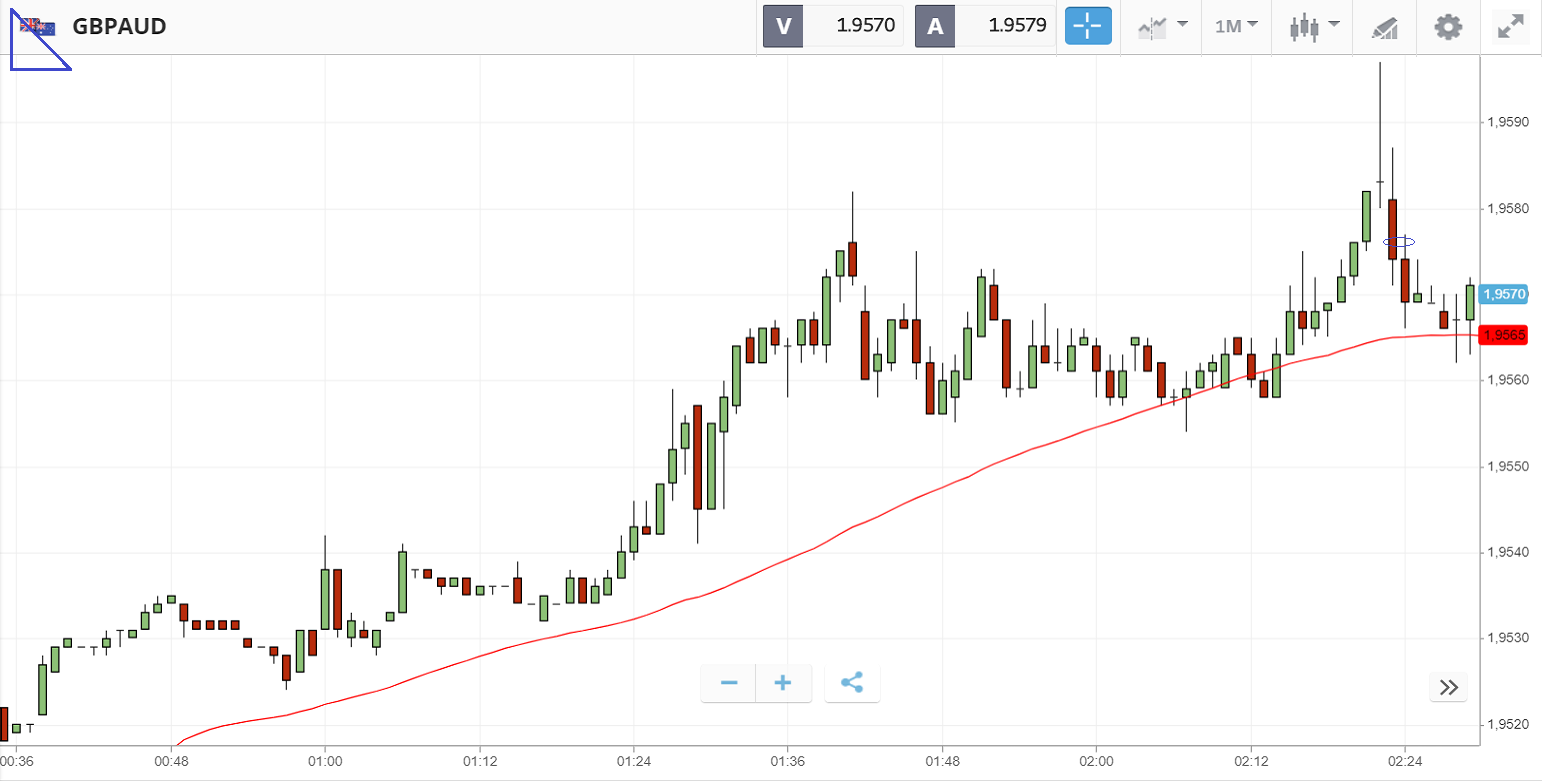The width and height of the screenshot is (1542, 781).
Task: Open the indicators chart dropdown
Action: pos(1161,26)
